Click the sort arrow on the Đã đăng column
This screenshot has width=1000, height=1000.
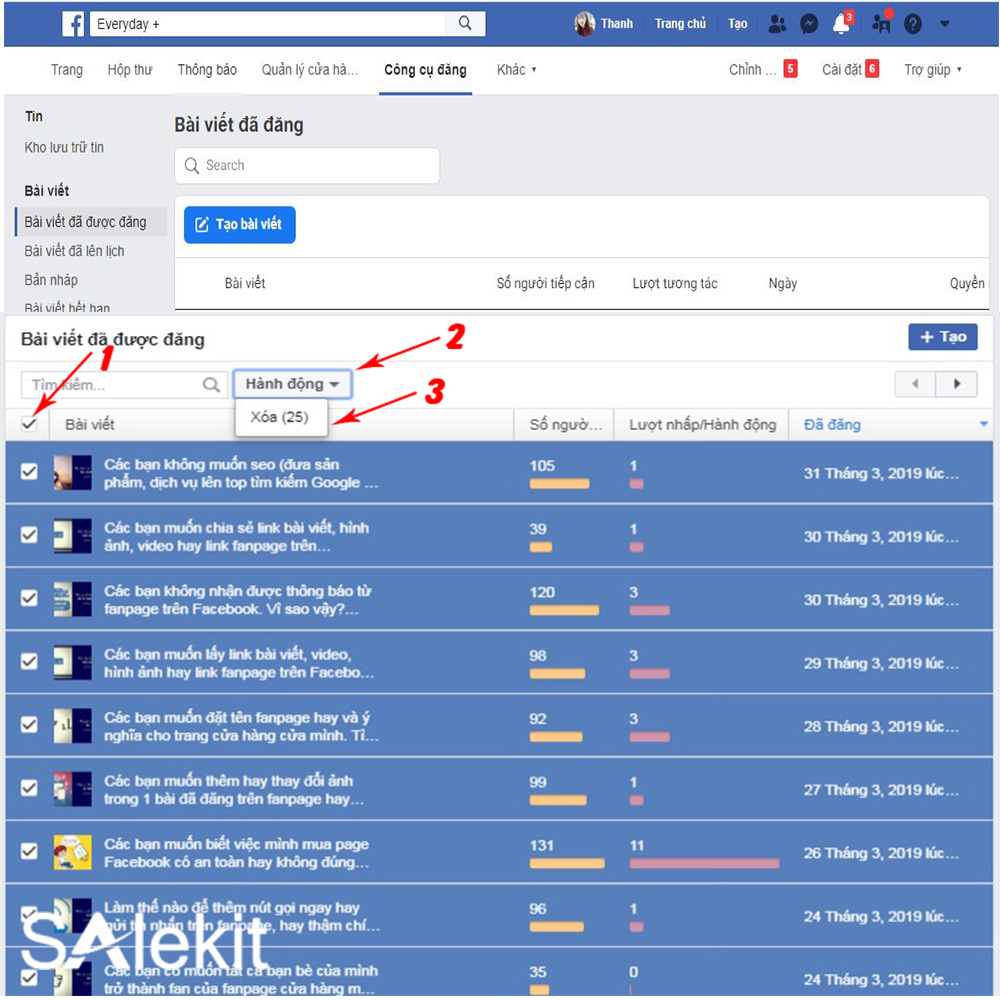click(986, 424)
